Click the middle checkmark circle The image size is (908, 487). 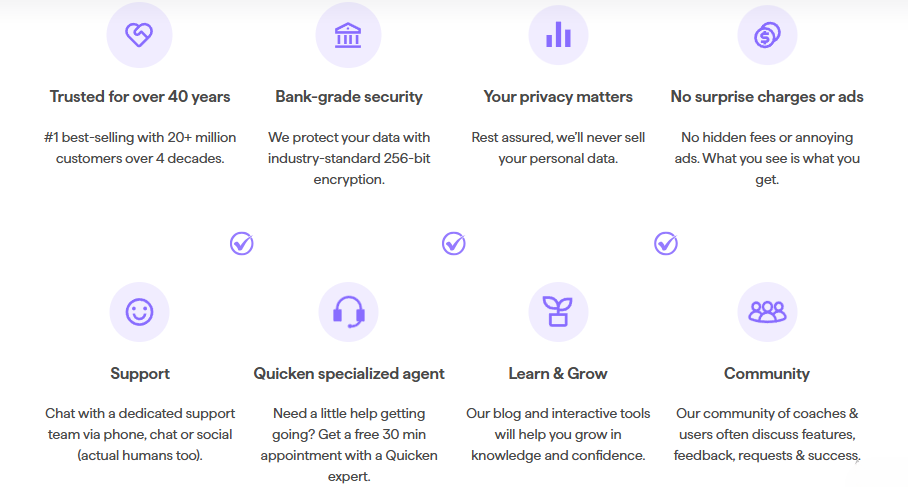[x=454, y=243]
